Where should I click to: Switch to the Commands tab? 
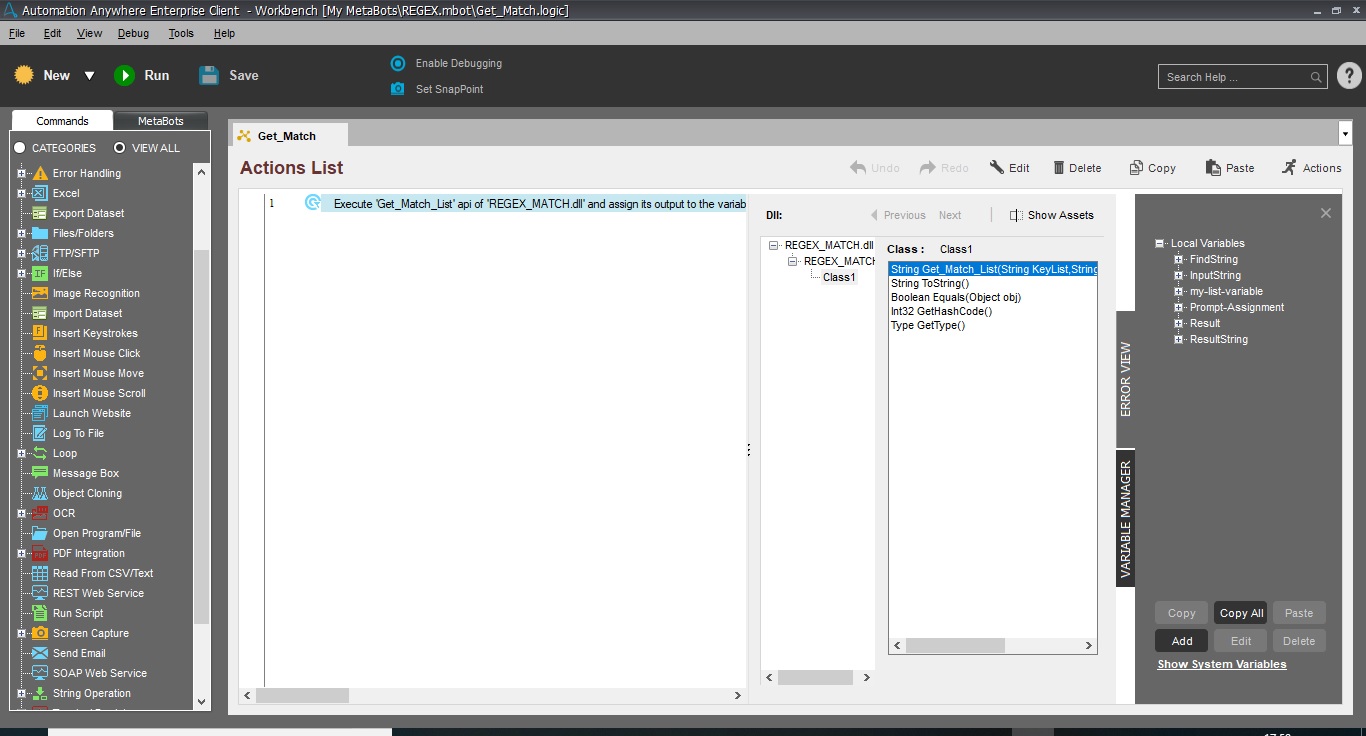coord(62,121)
